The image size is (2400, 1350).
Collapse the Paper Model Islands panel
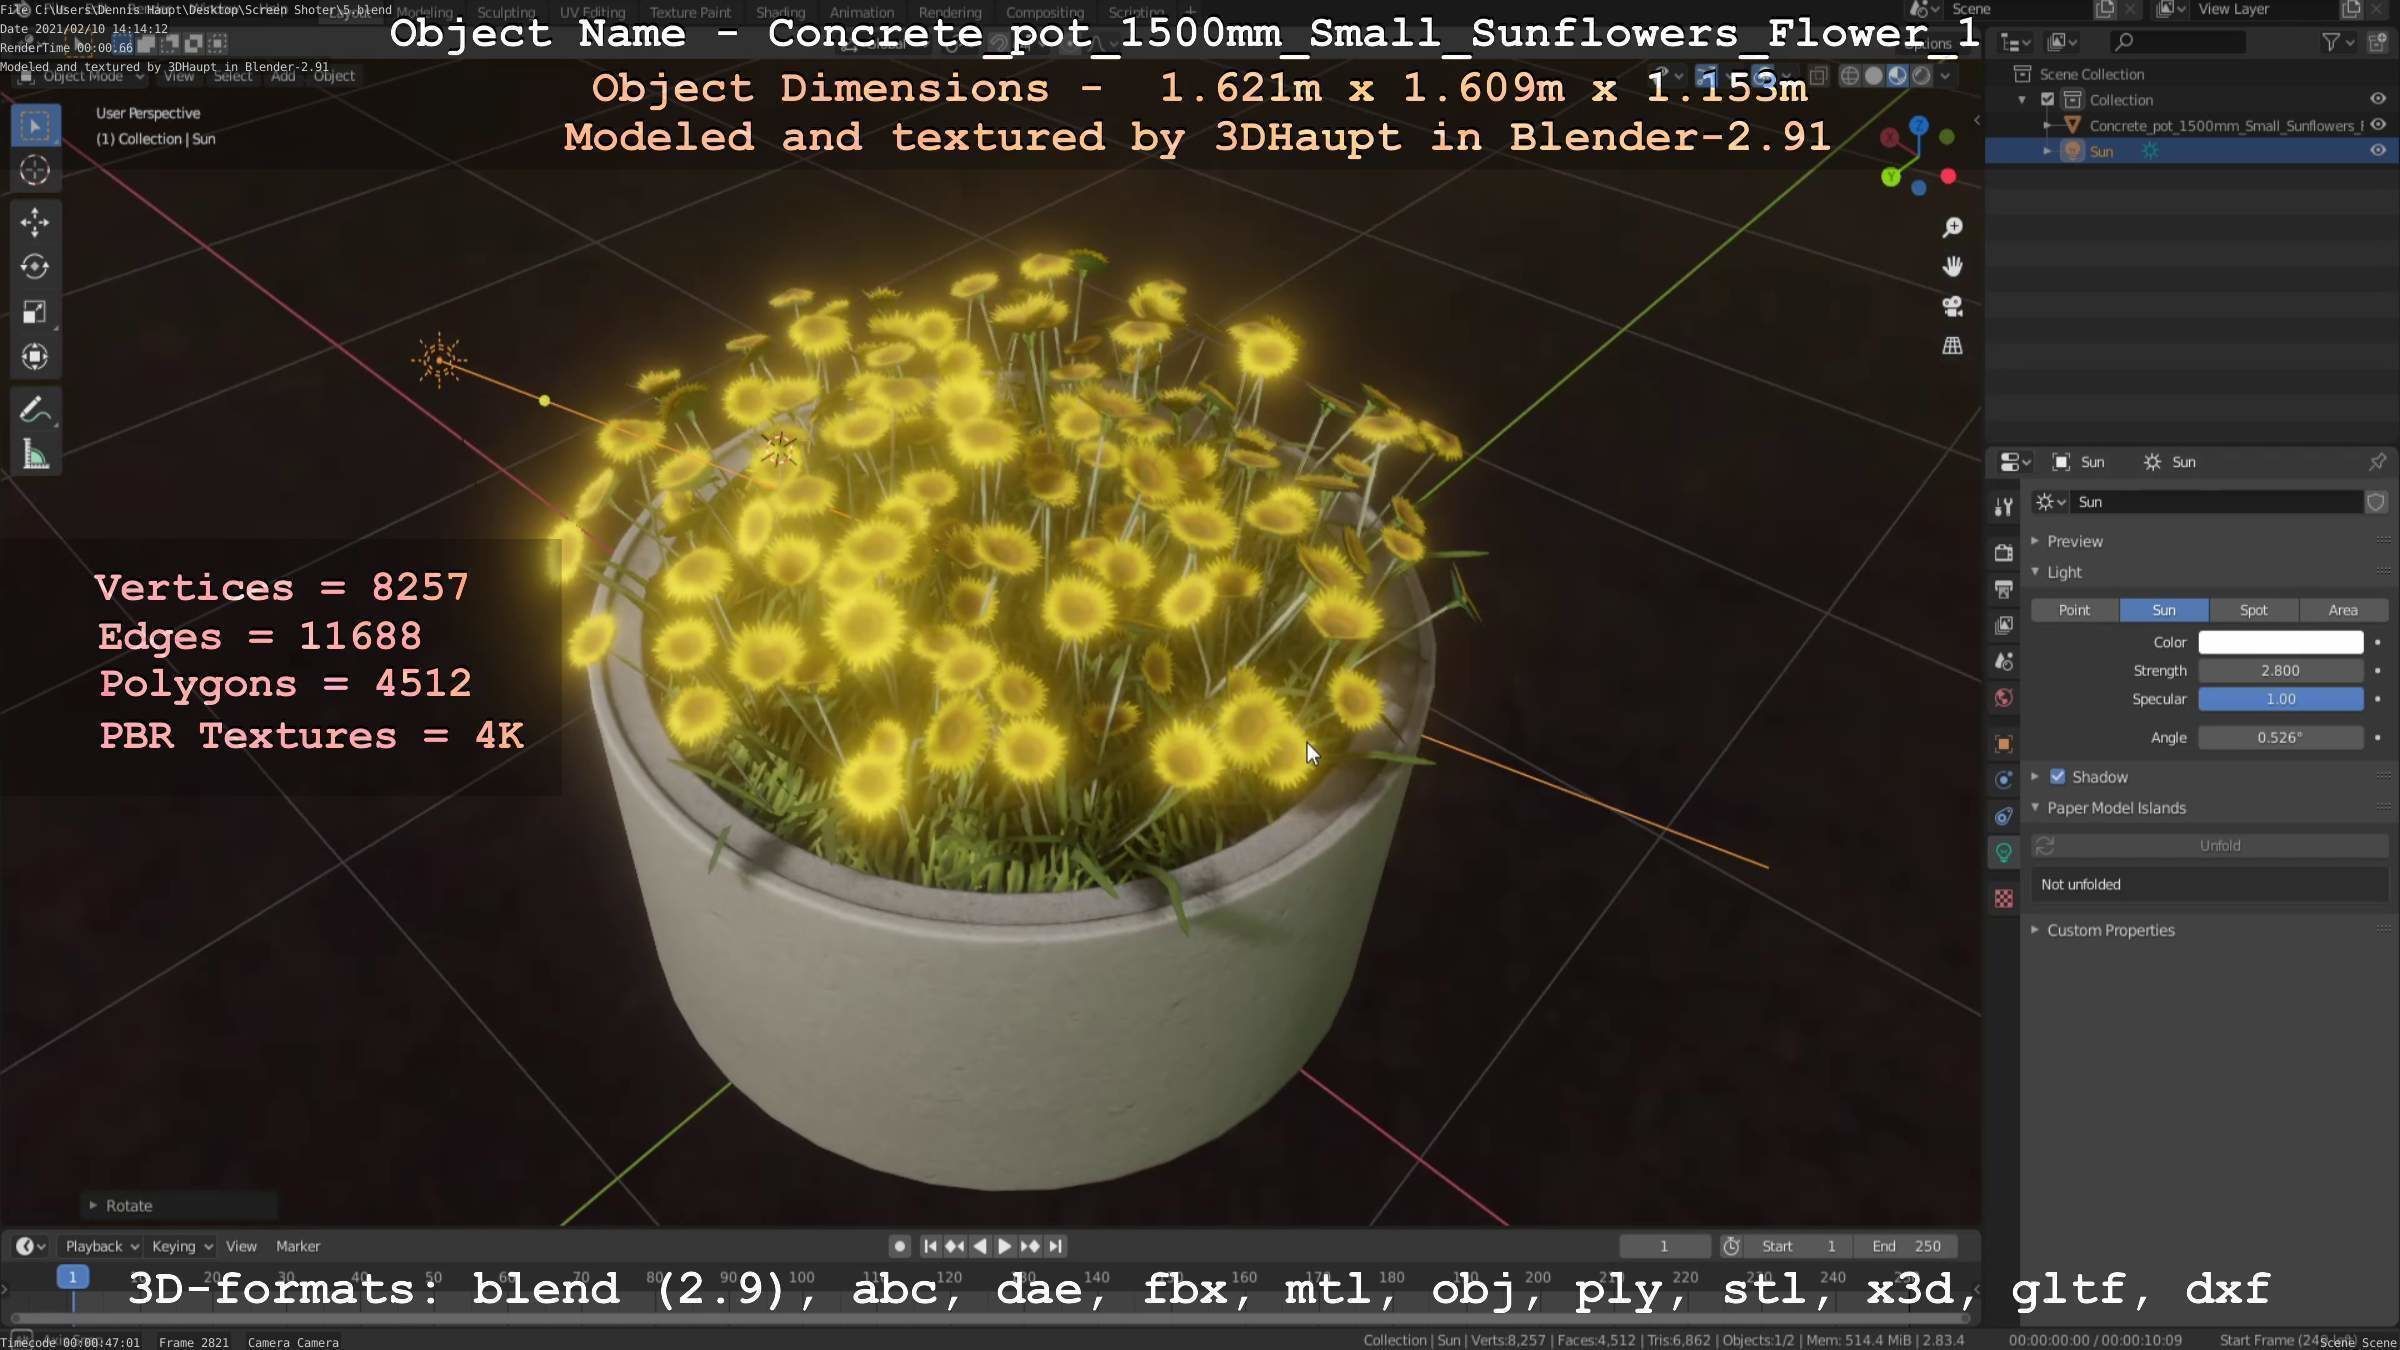click(x=2035, y=807)
